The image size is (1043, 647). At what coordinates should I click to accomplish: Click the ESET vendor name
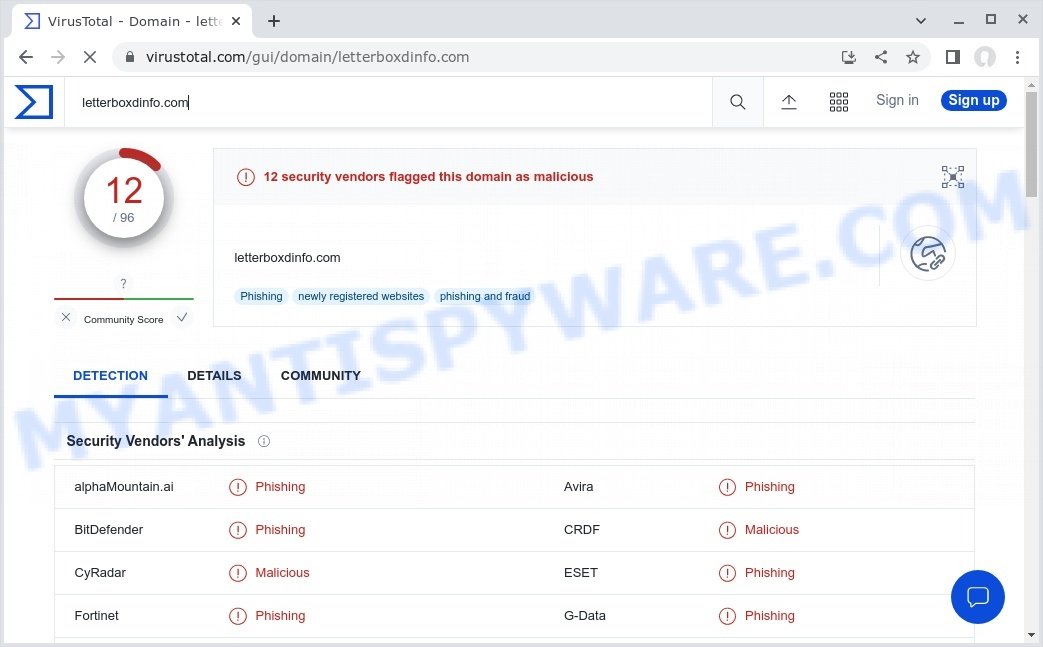(581, 573)
